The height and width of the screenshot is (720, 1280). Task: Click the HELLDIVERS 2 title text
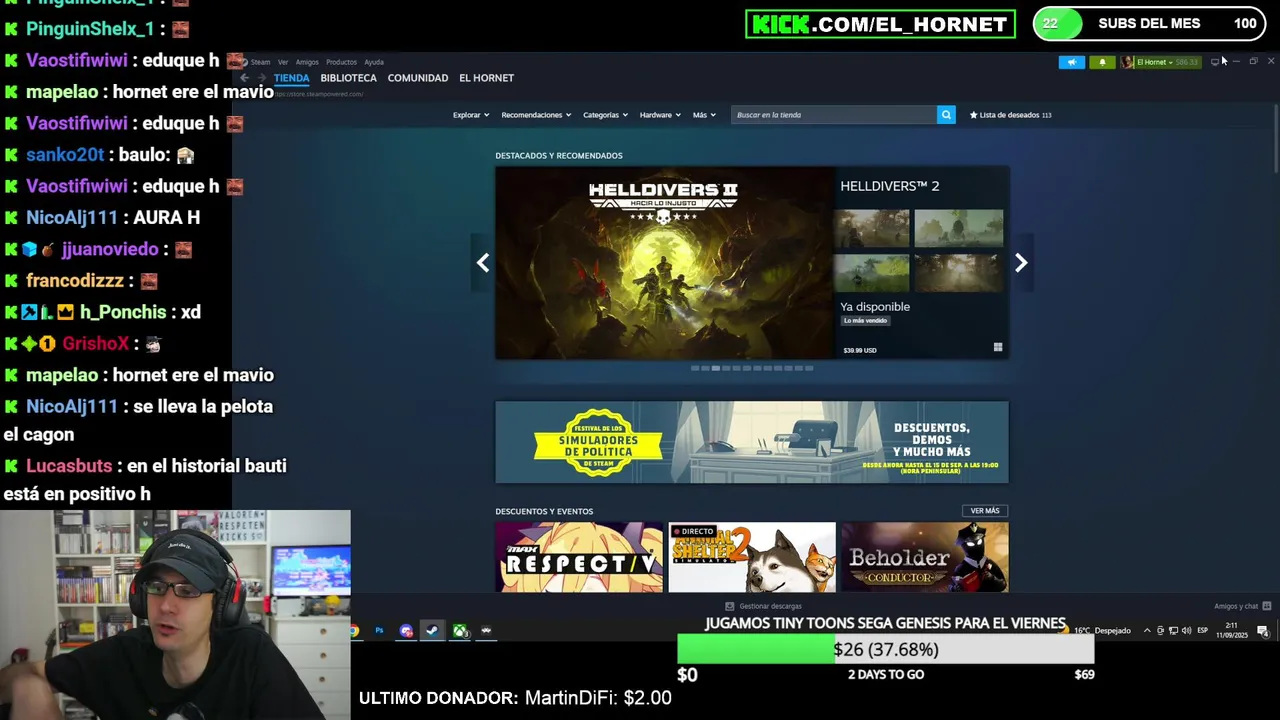pyautogui.click(x=889, y=186)
